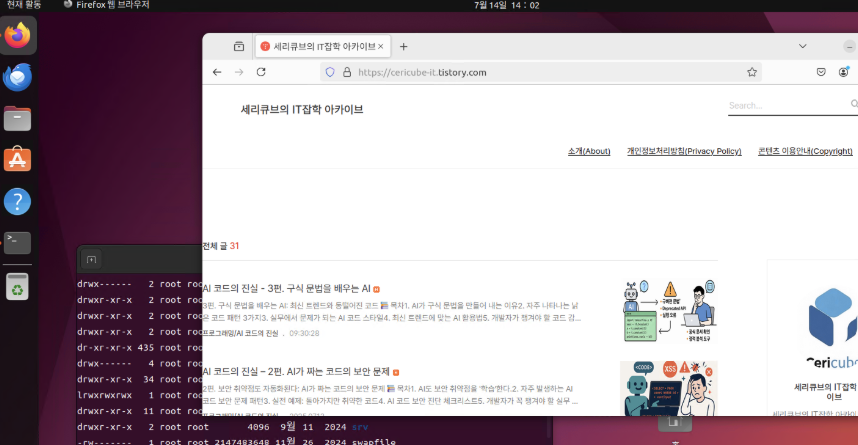Select the 세리큐브의 IT잡학 아카이브 browser tab
Viewport: 858px width, 445px height.
323,47
